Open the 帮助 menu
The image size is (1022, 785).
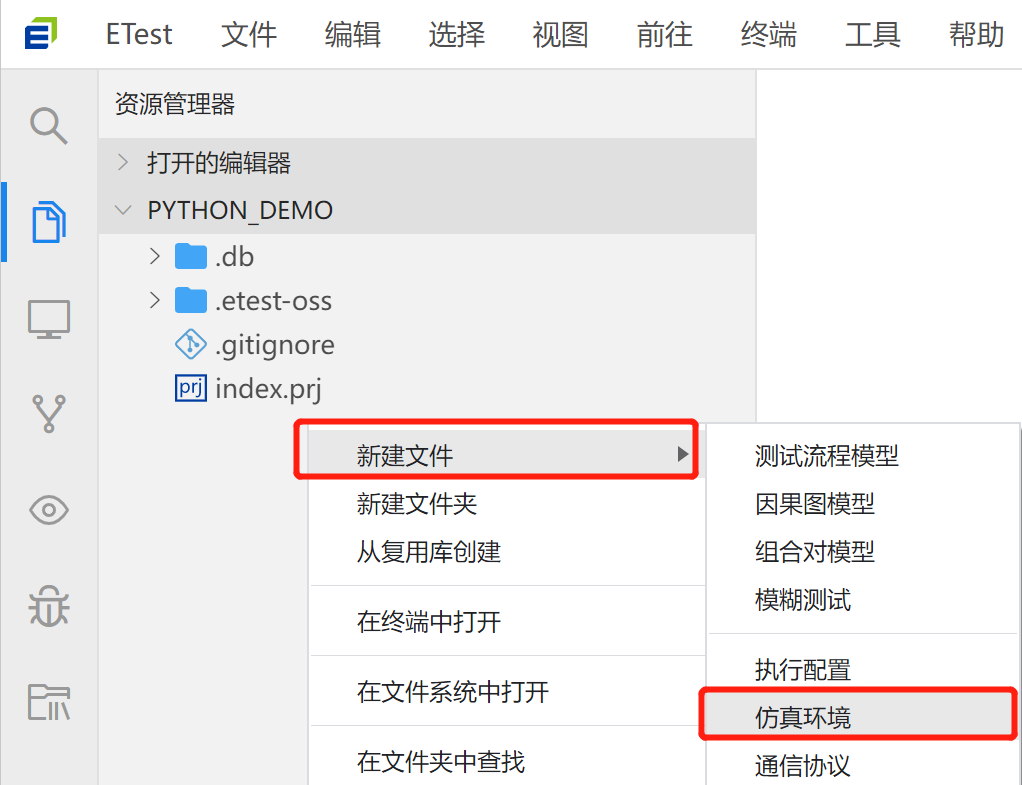(x=975, y=34)
